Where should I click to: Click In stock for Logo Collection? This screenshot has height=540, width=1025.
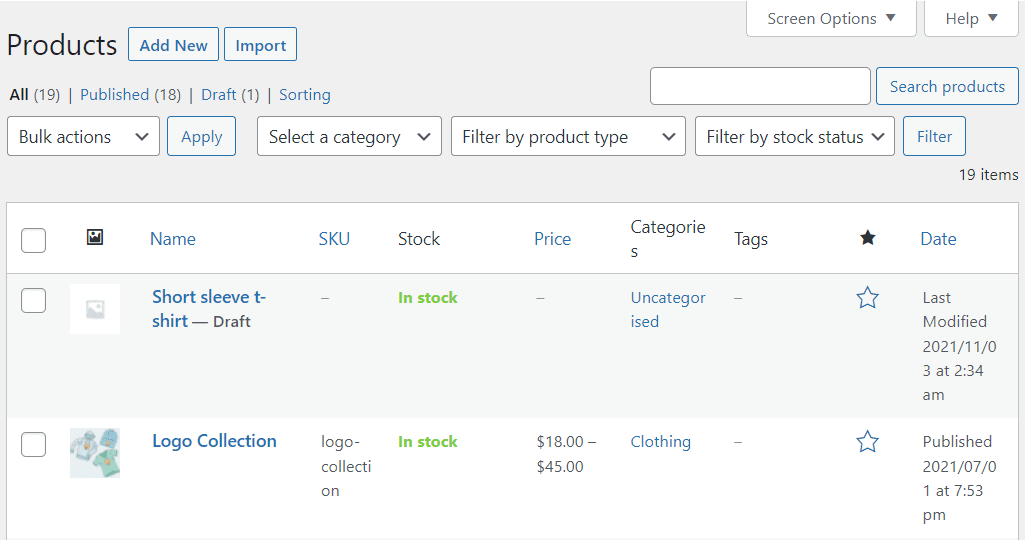point(428,442)
